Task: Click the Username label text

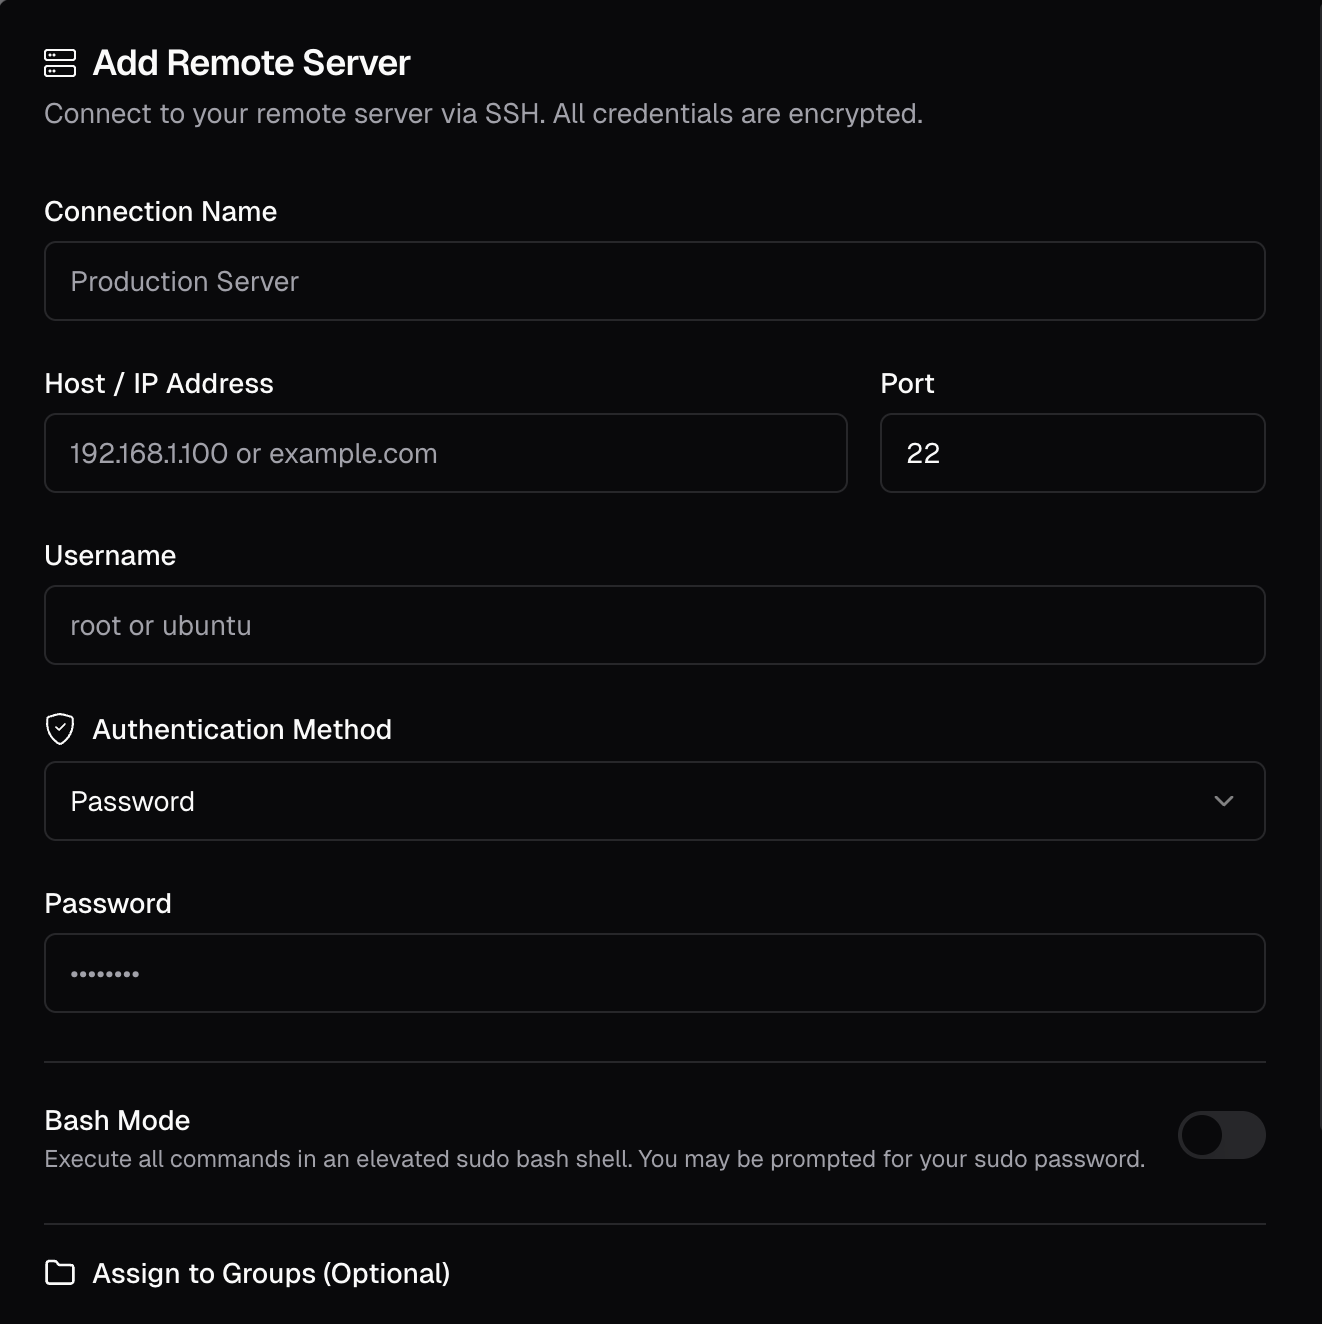Action: click(x=110, y=556)
